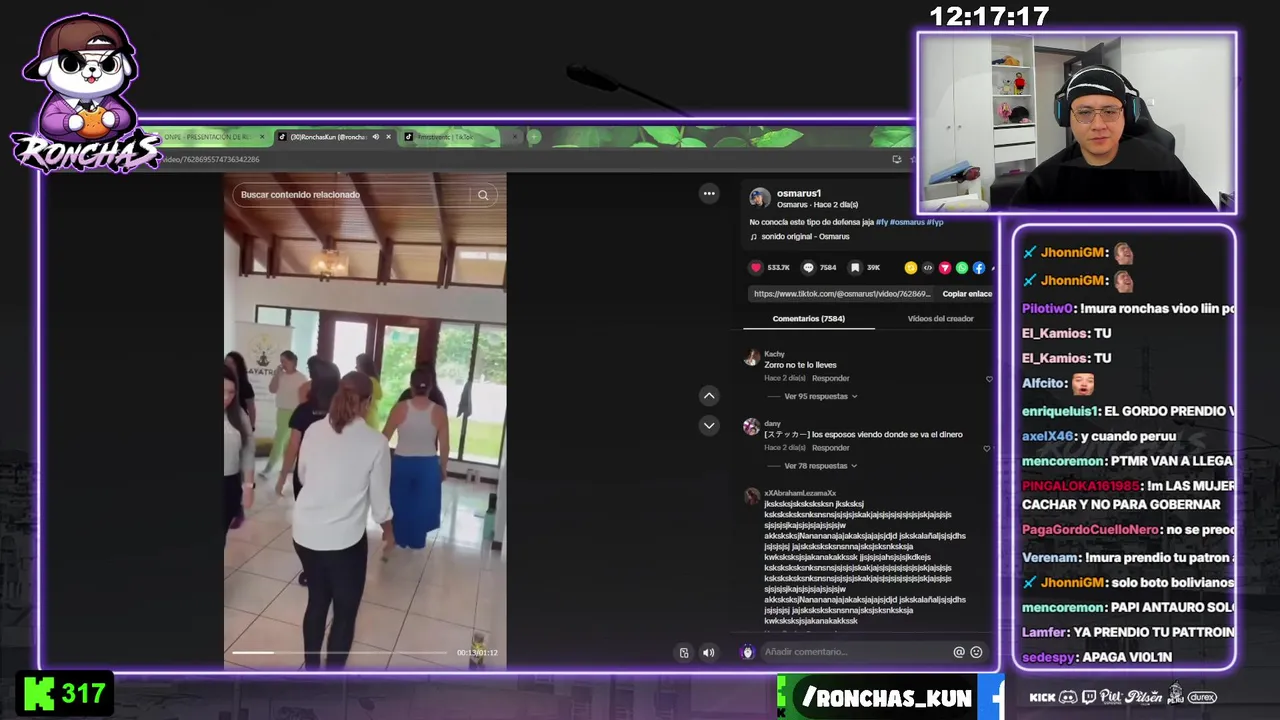Click the @ mention icon in comment box

[x=959, y=652]
